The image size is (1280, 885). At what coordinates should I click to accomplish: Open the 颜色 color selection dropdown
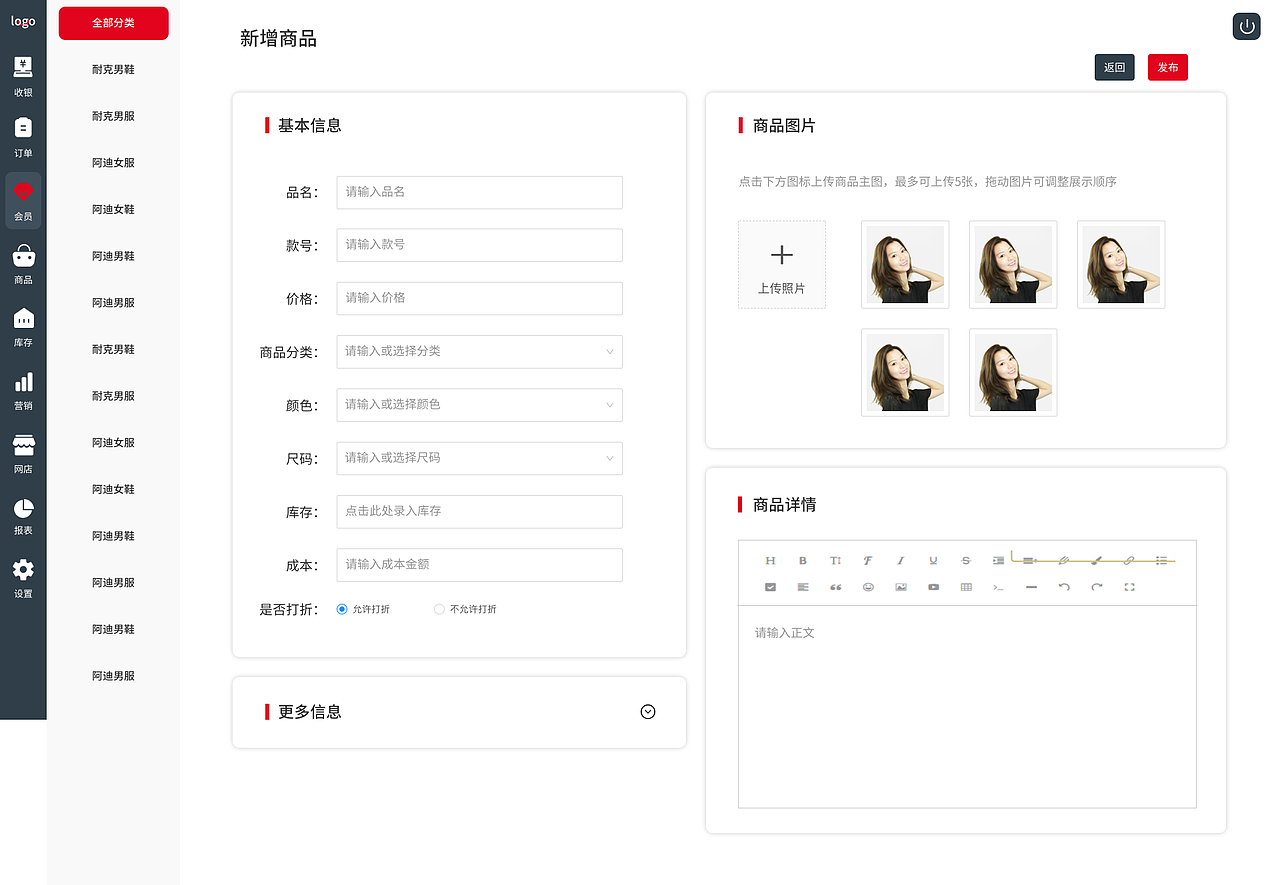point(479,404)
